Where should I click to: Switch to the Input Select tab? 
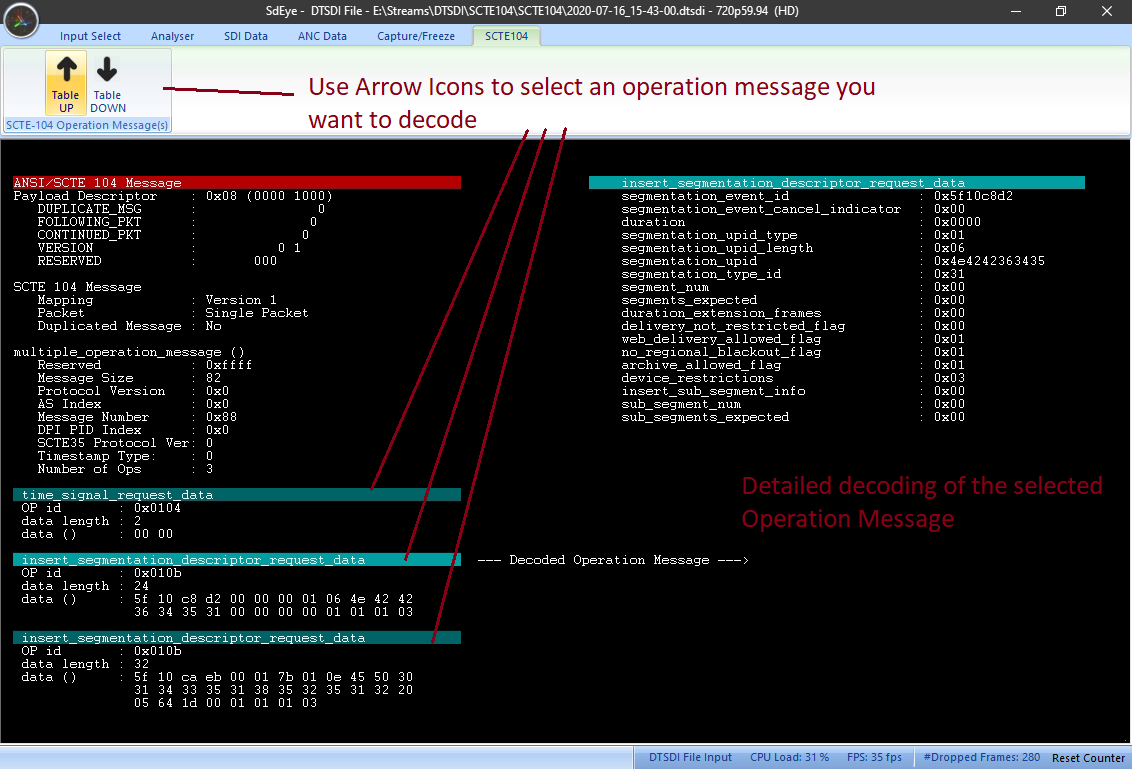[x=90, y=36]
